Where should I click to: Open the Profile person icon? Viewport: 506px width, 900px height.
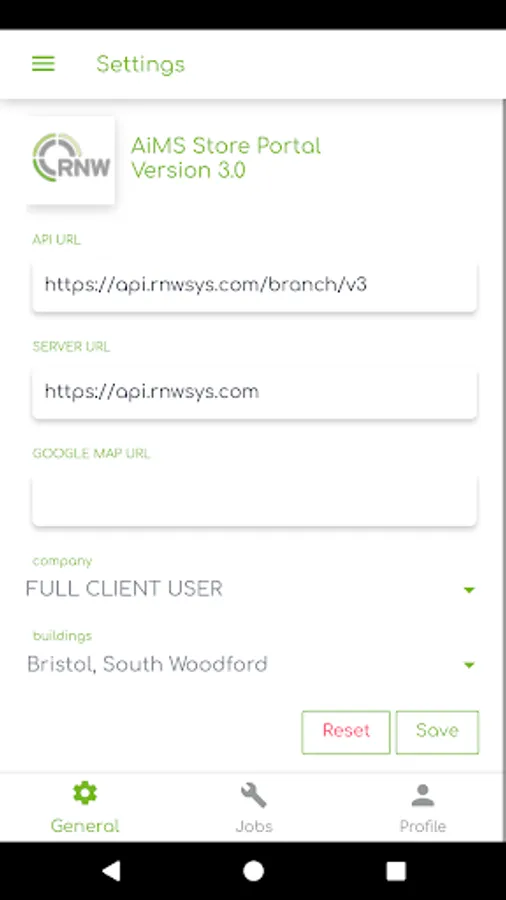click(423, 796)
